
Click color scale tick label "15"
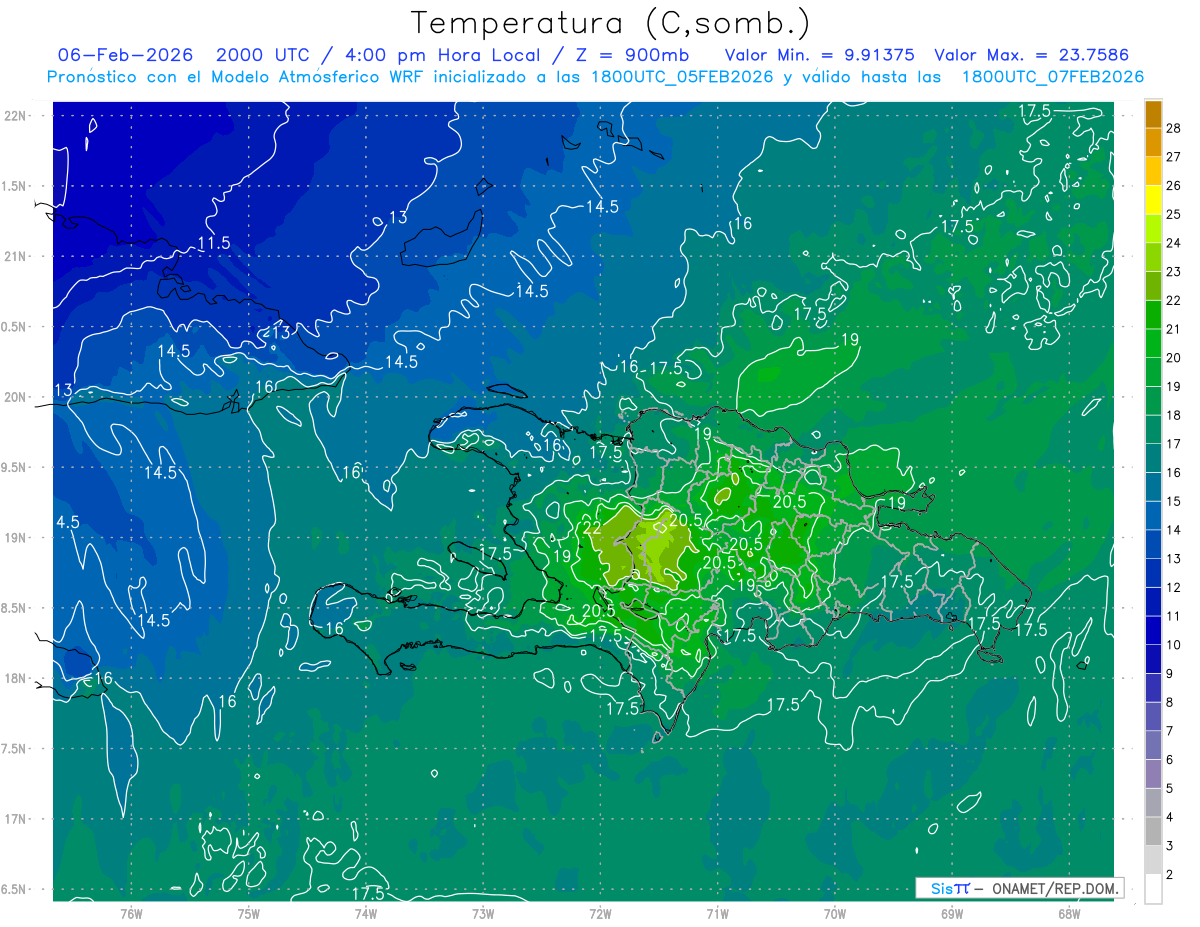pos(1174,501)
